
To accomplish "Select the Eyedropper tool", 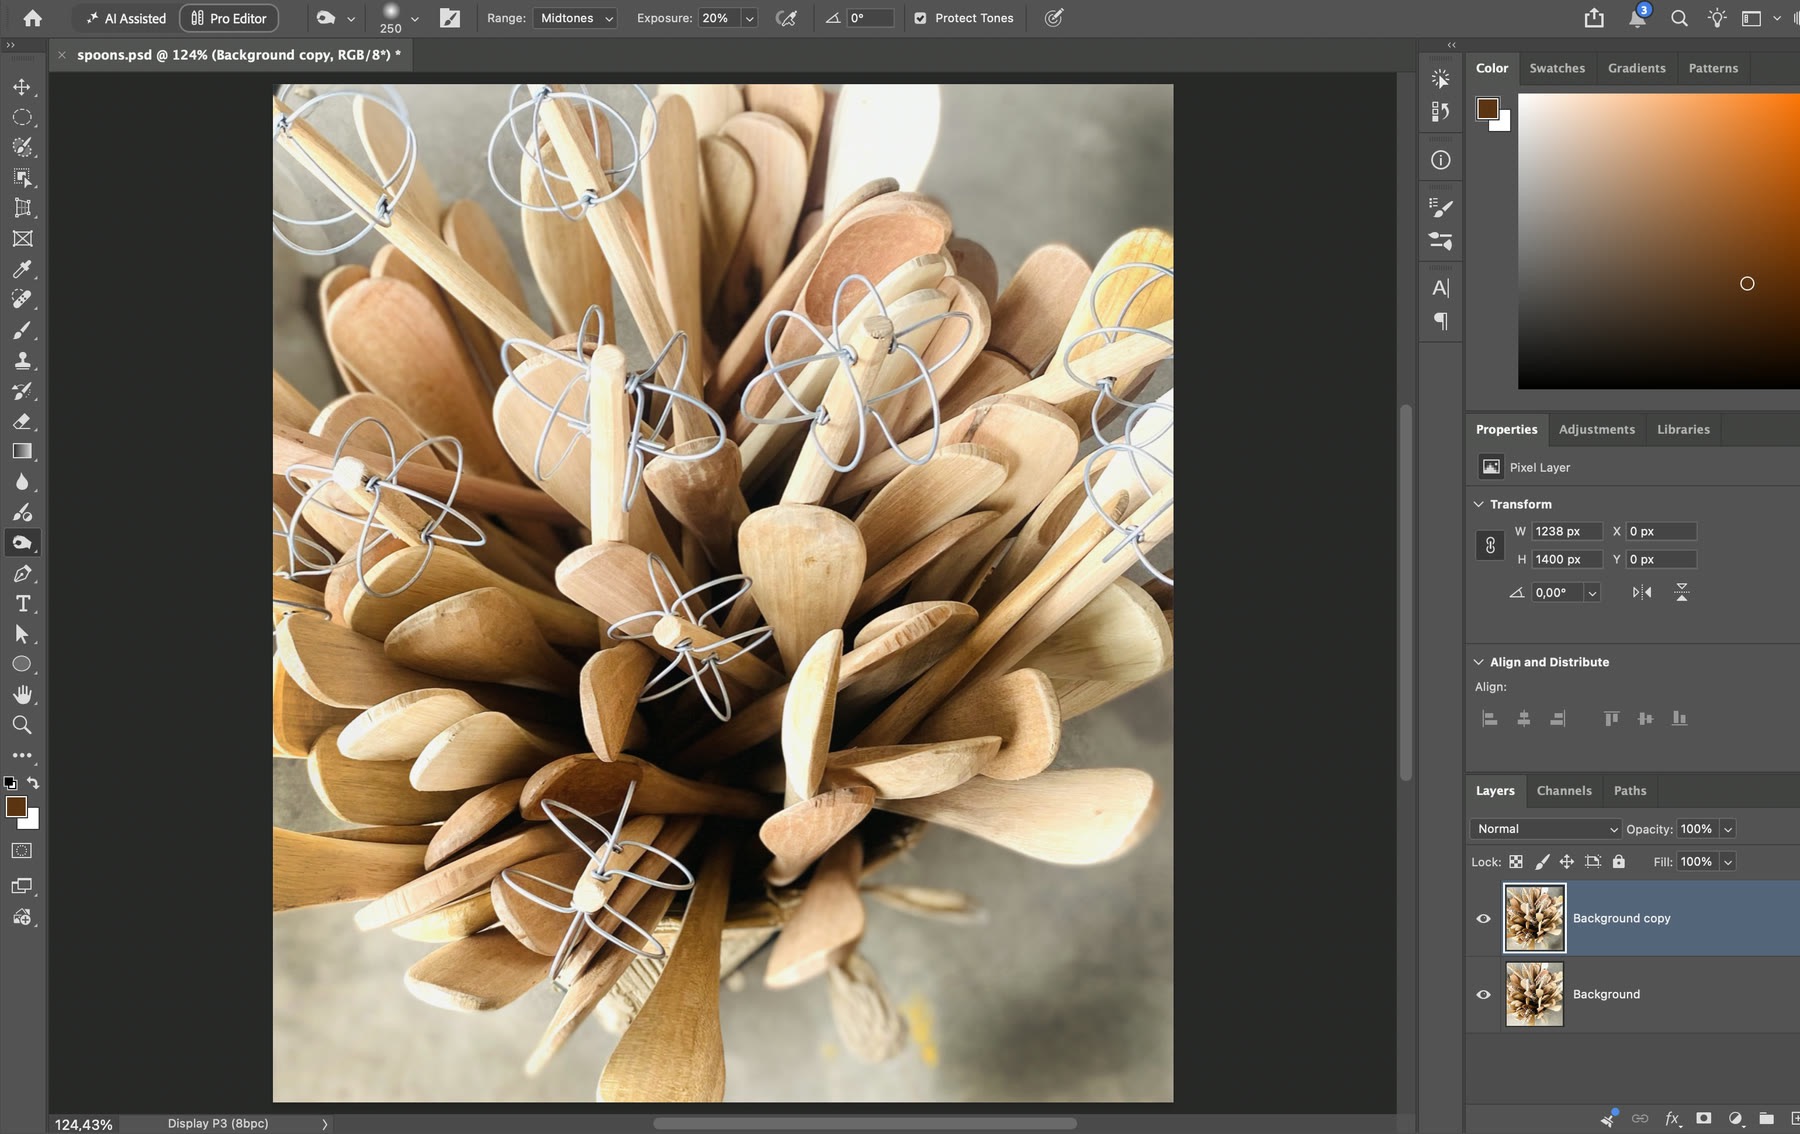I will pyautogui.click(x=22, y=269).
